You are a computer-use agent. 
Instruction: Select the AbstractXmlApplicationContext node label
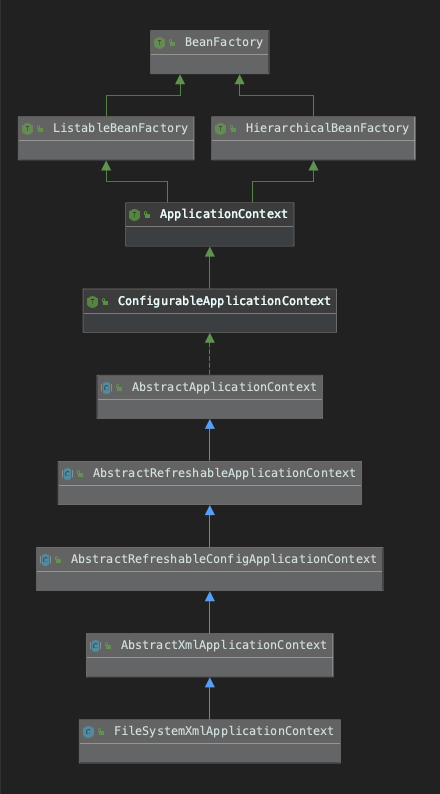pos(224,645)
